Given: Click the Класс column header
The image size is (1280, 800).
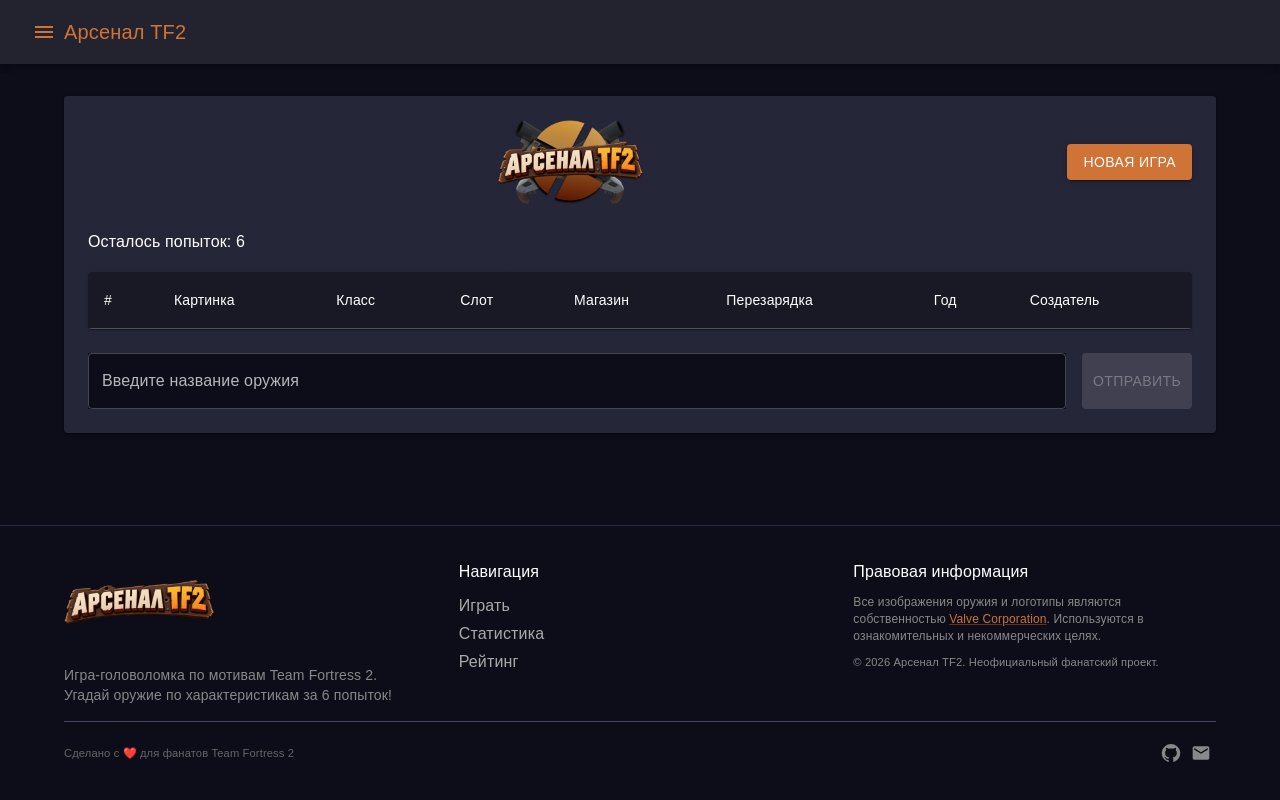Looking at the screenshot, I should point(355,300).
